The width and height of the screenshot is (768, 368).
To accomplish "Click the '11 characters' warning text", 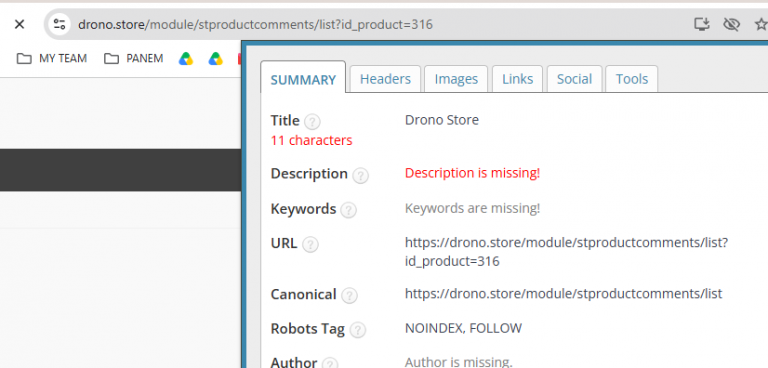I will pyautogui.click(x=312, y=141).
